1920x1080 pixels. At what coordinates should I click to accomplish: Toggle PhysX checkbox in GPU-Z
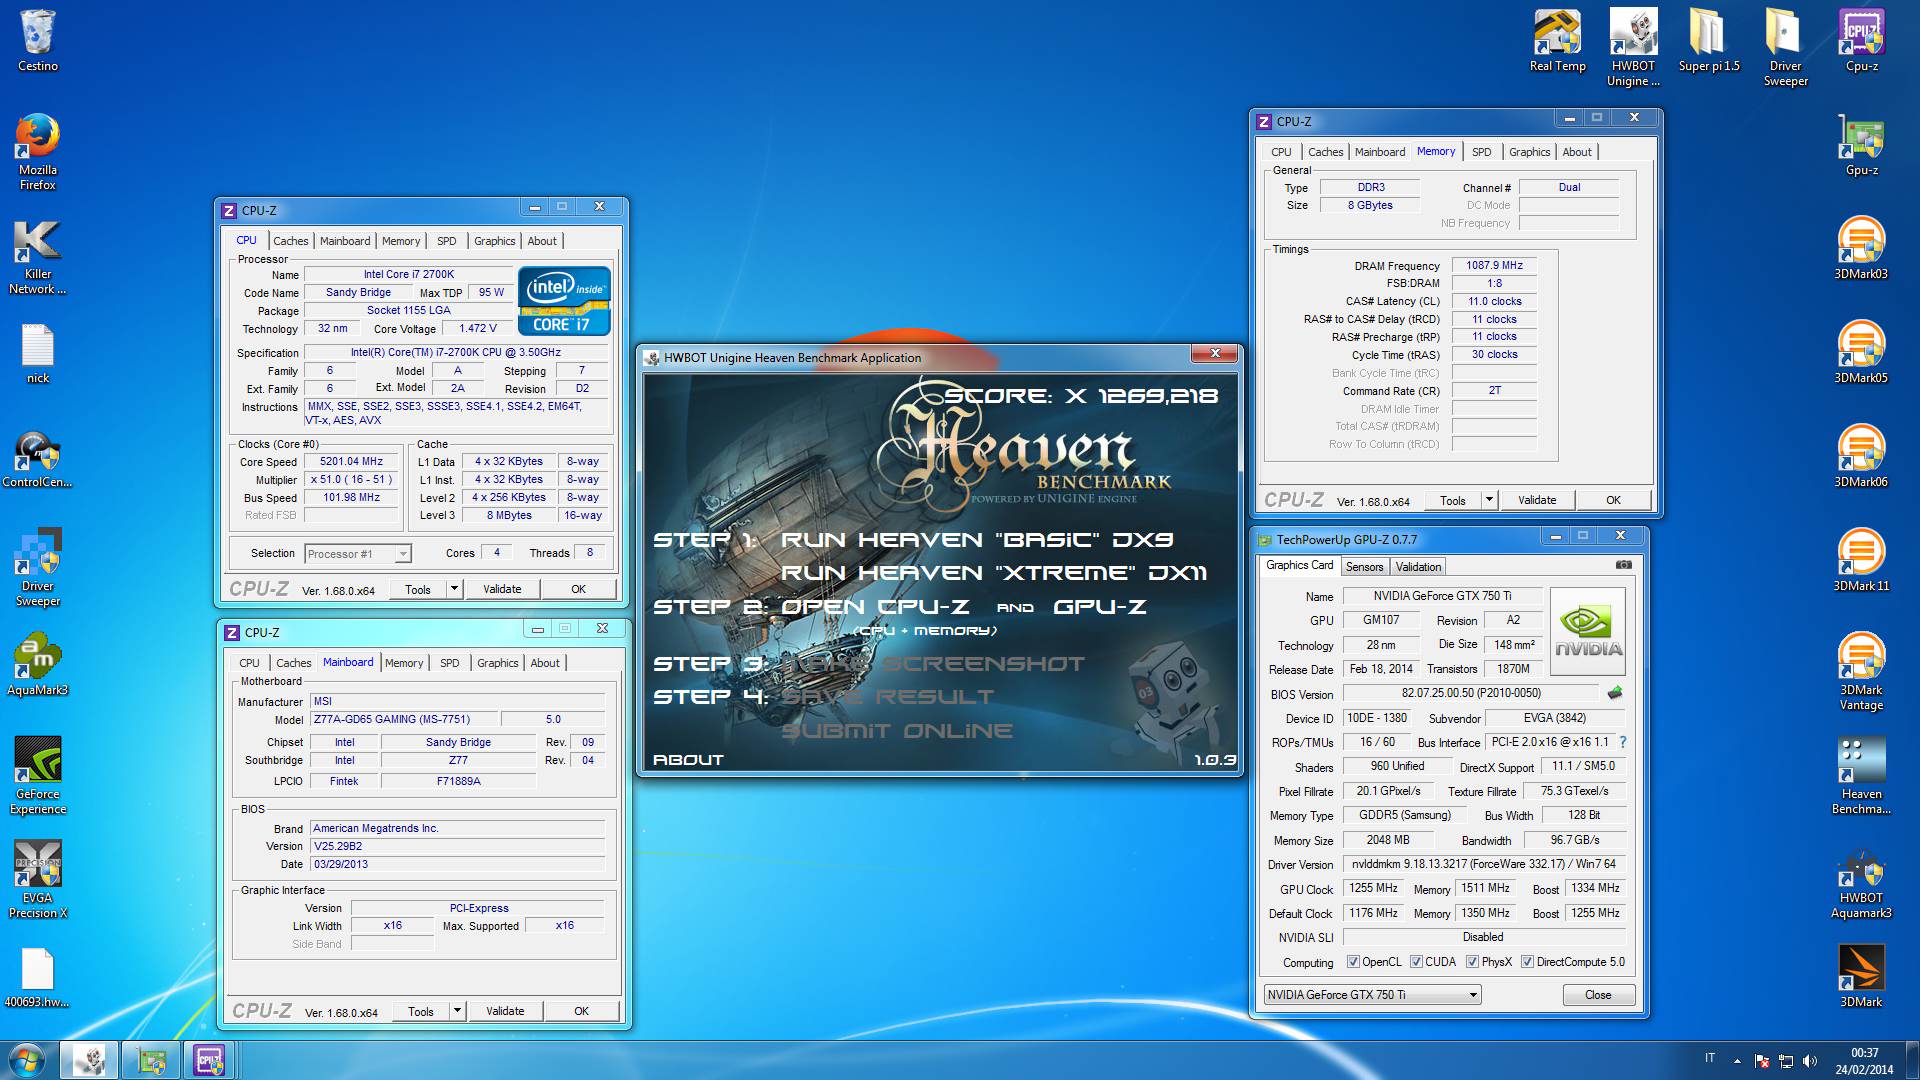tap(1472, 962)
